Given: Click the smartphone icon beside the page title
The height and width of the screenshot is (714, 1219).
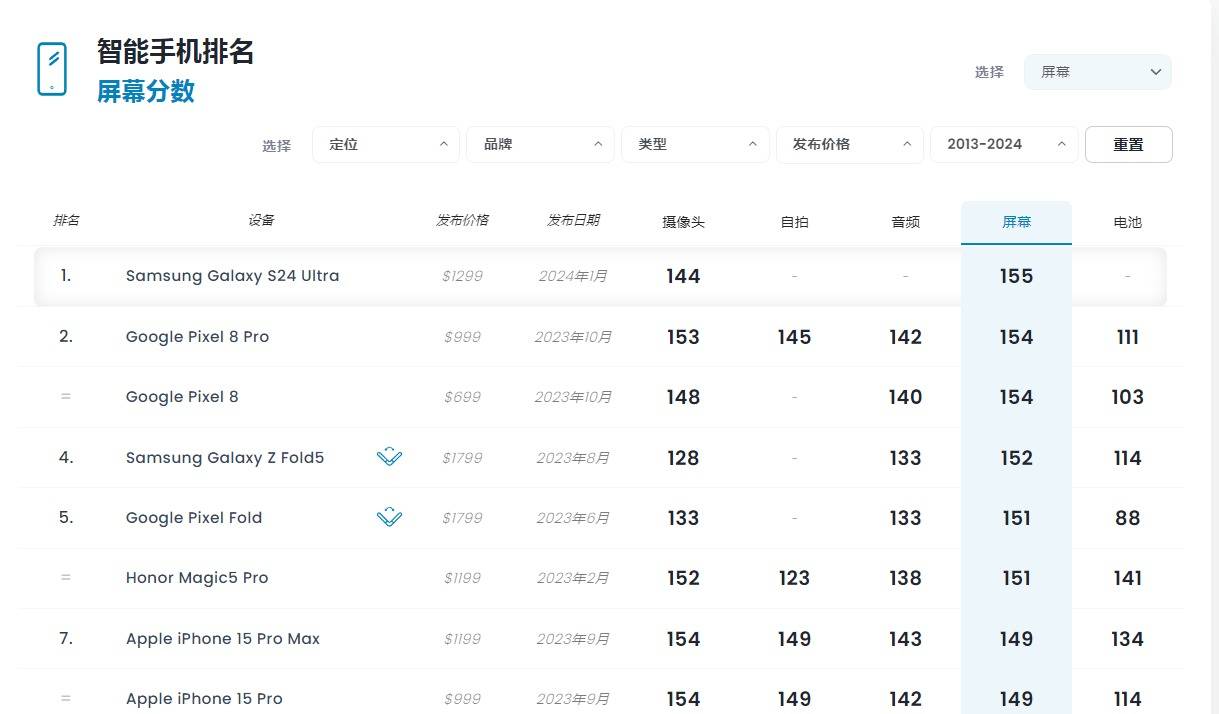Looking at the screenshot, I should 52,69.
